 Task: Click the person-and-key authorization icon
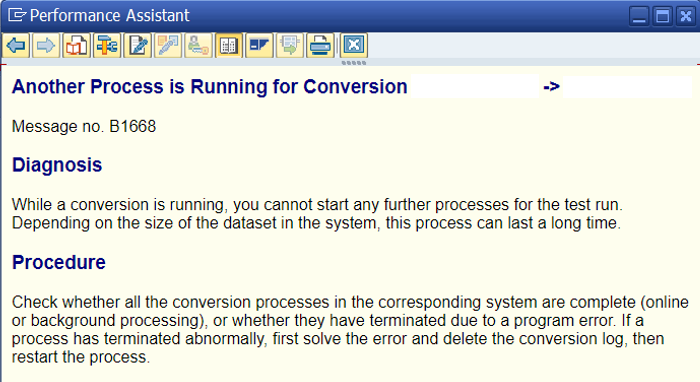pos(198,45)
